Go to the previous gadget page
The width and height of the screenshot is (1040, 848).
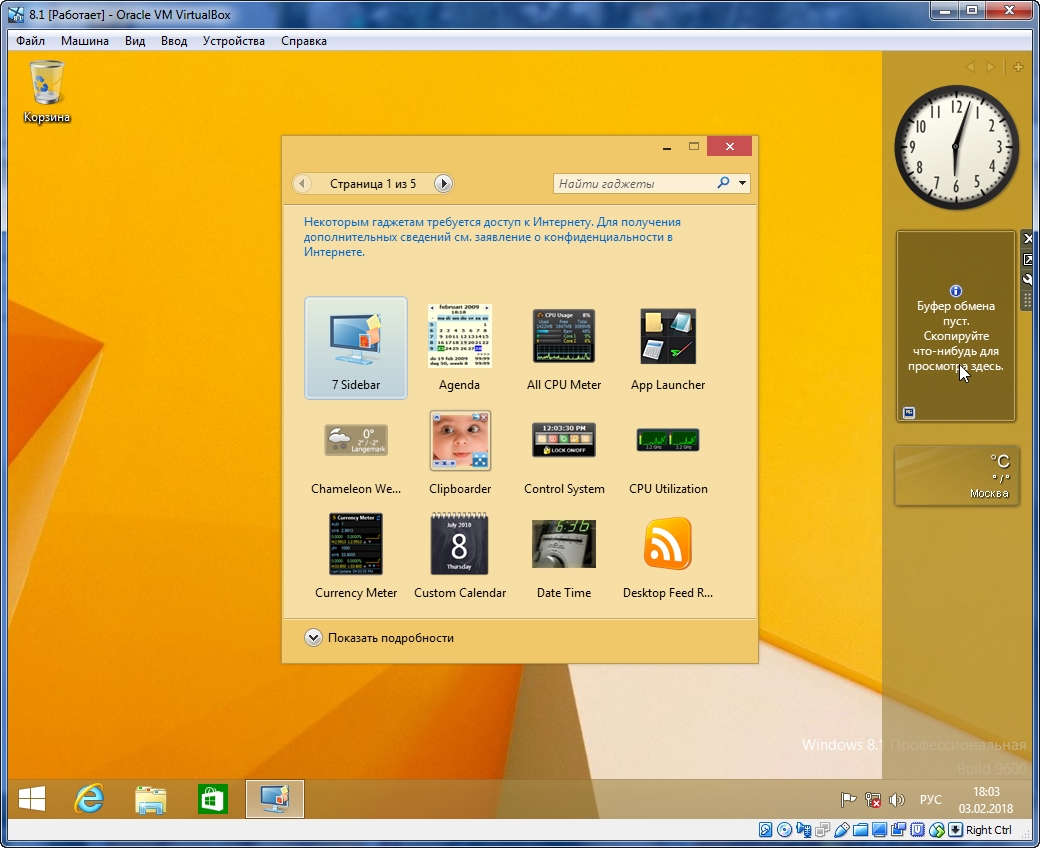(x=302, y=184)
